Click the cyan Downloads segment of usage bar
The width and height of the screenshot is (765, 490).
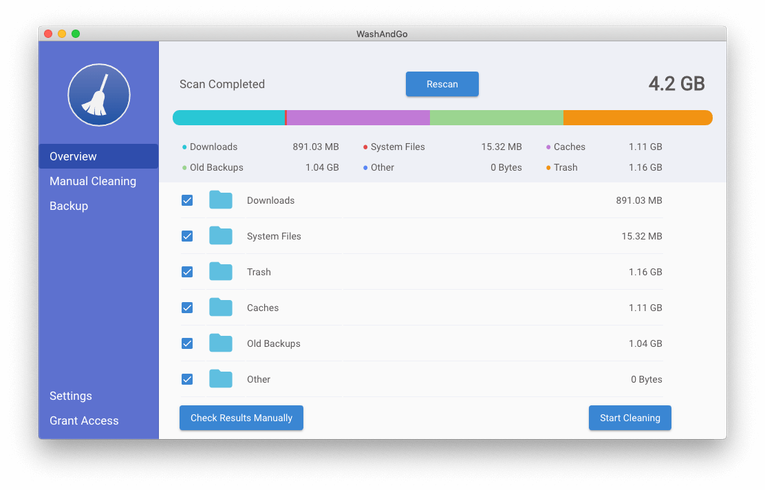(x=229, y=118)
